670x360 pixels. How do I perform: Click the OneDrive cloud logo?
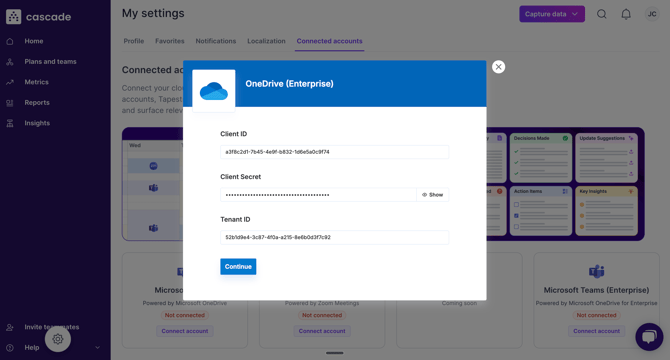tap(214, 91)
